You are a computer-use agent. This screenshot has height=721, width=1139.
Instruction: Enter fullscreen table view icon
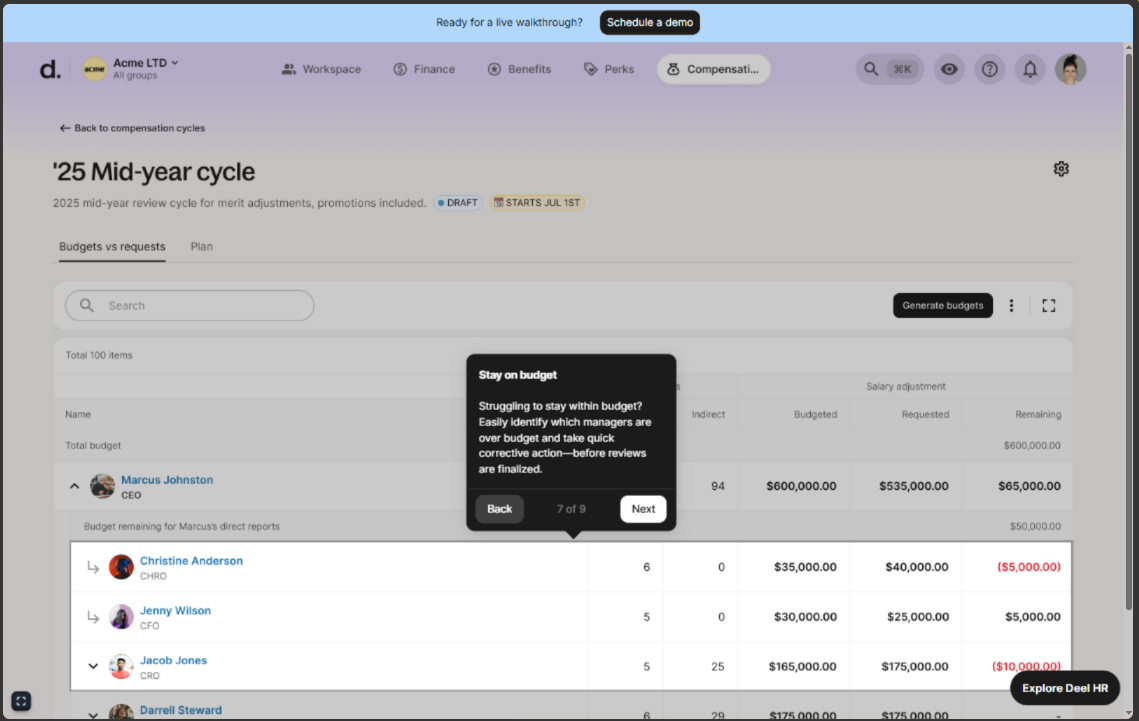[x=1048, y=306]
